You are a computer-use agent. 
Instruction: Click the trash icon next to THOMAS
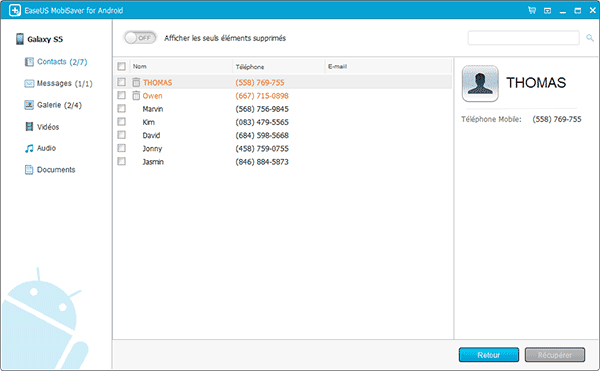[x=136, y=82]
